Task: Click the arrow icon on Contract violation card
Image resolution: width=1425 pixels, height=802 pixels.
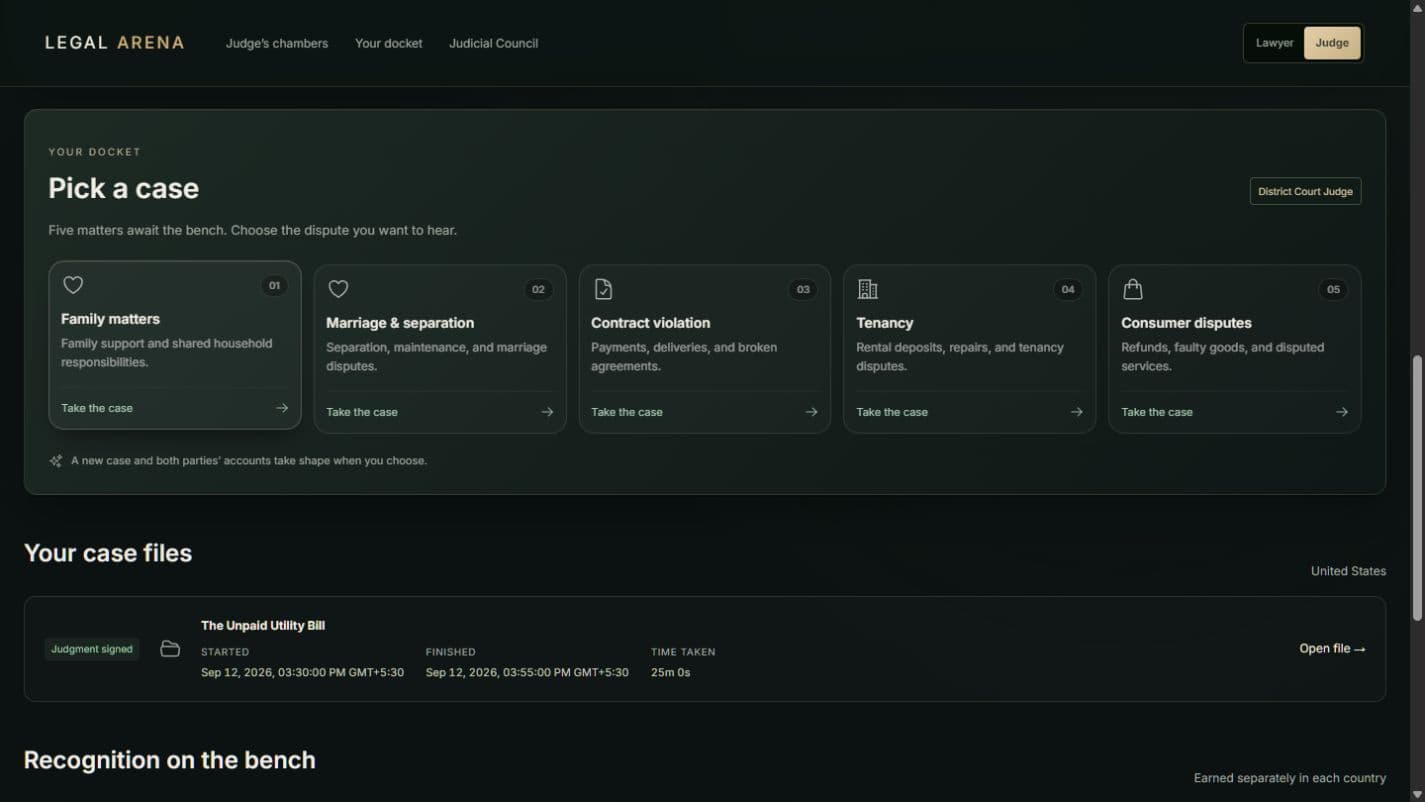Action: (811, 412)
